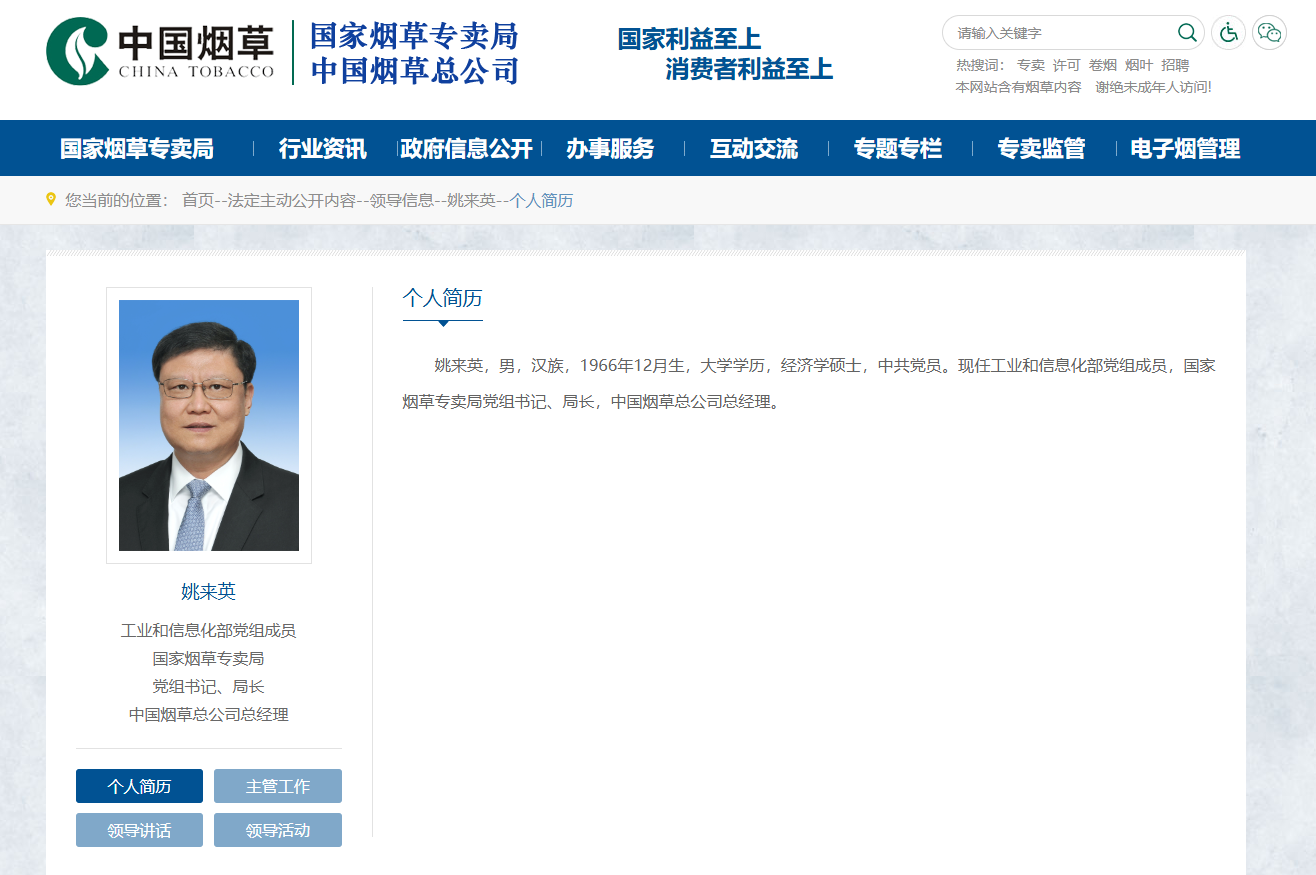Click the slogan 国家利益至上
Image resolution: width=1316 pixels, height=875 pixels.
pyautogui.click(x=689, y=39)
